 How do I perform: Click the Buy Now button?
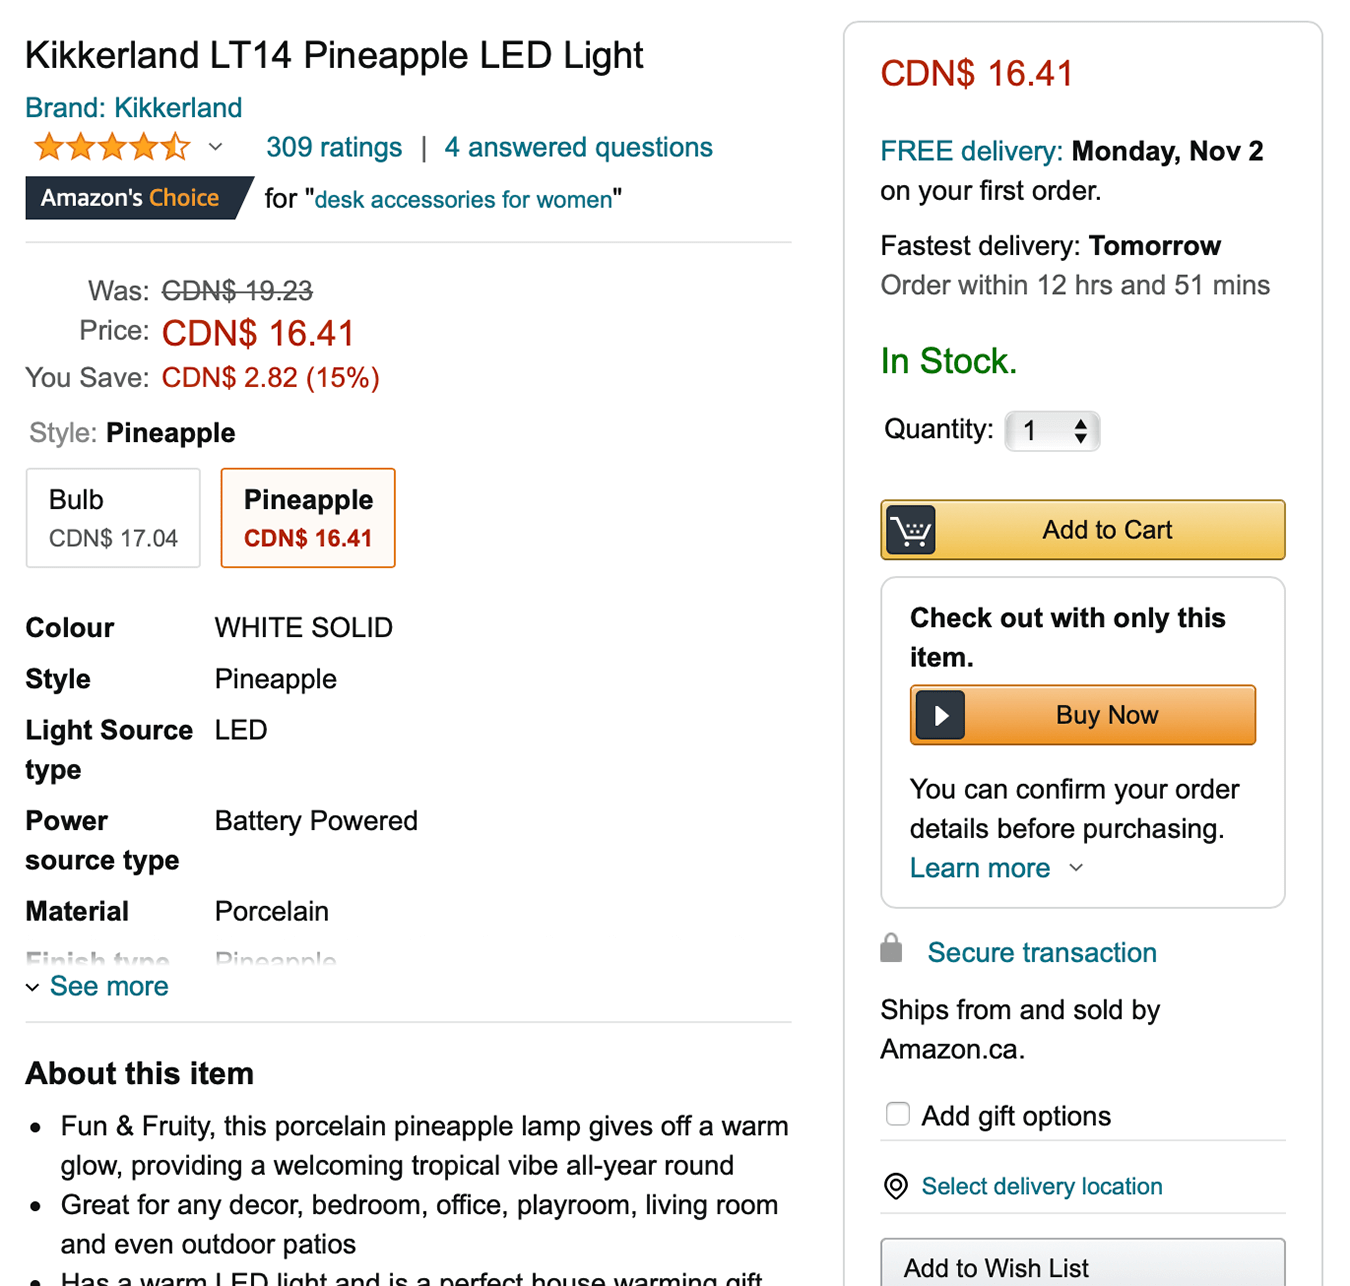pos(1083,715)
